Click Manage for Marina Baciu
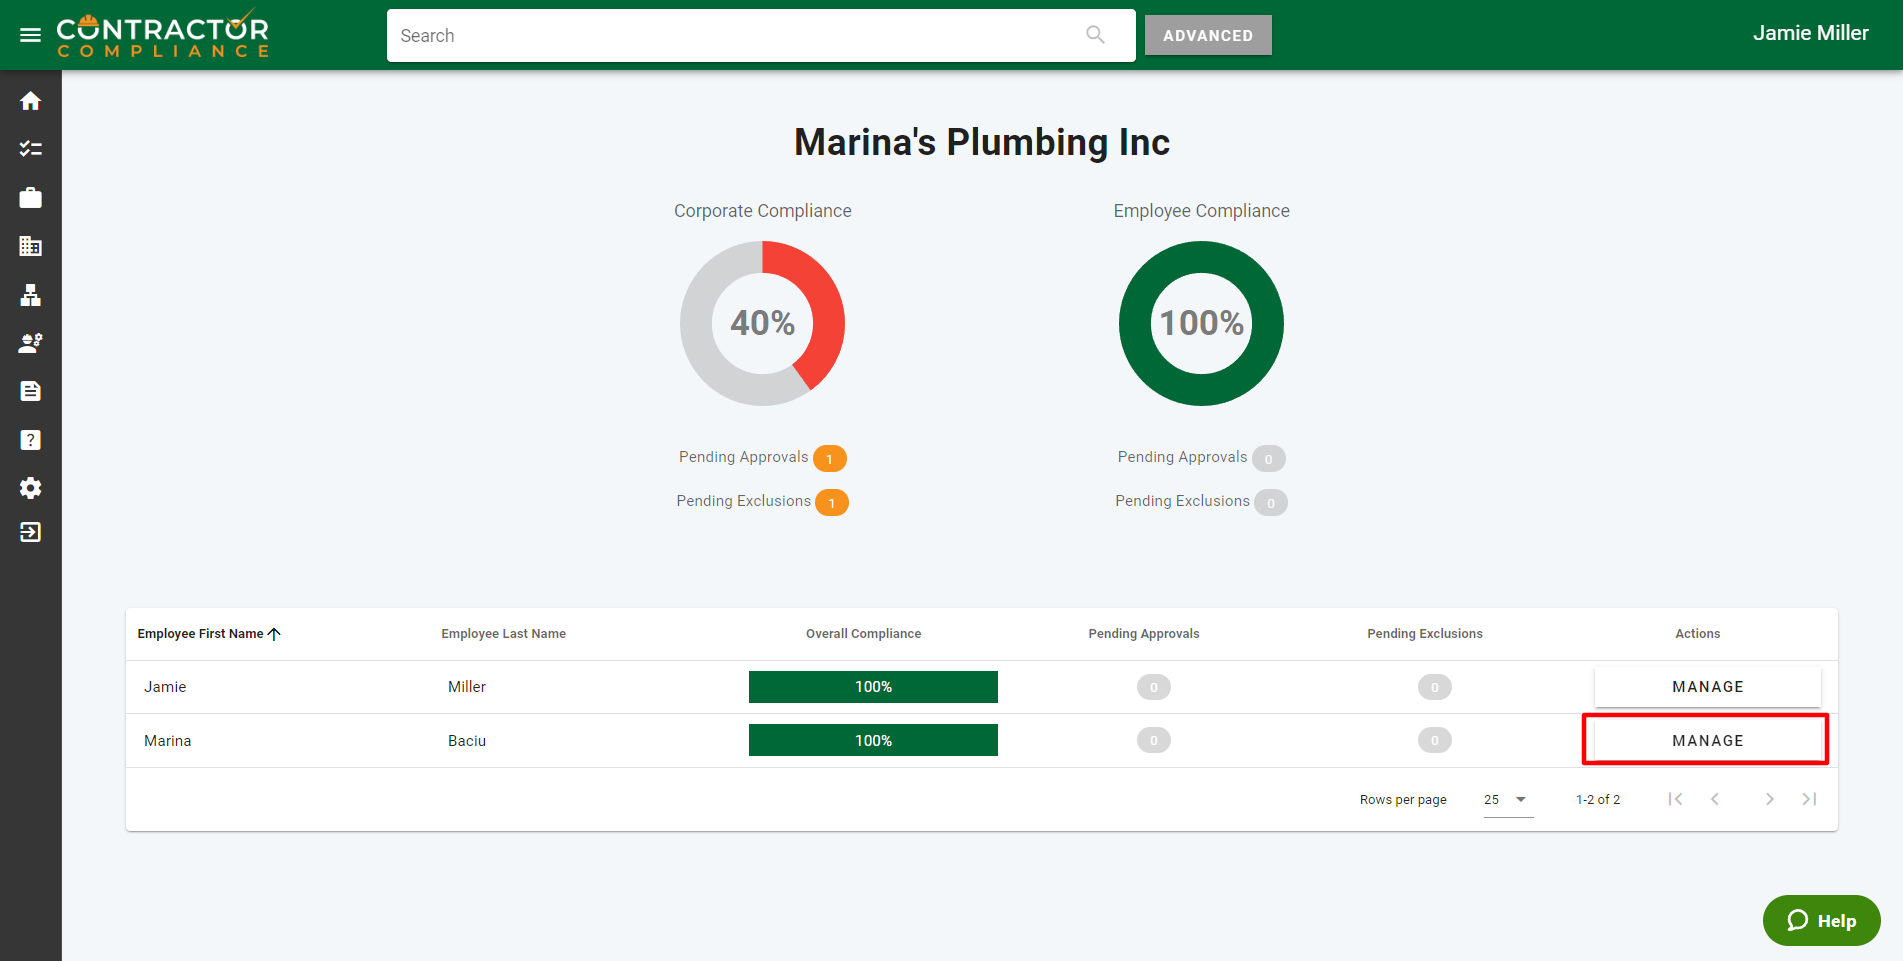The width and height of the screenshot is (1903, 961). tap(1706, 741)
